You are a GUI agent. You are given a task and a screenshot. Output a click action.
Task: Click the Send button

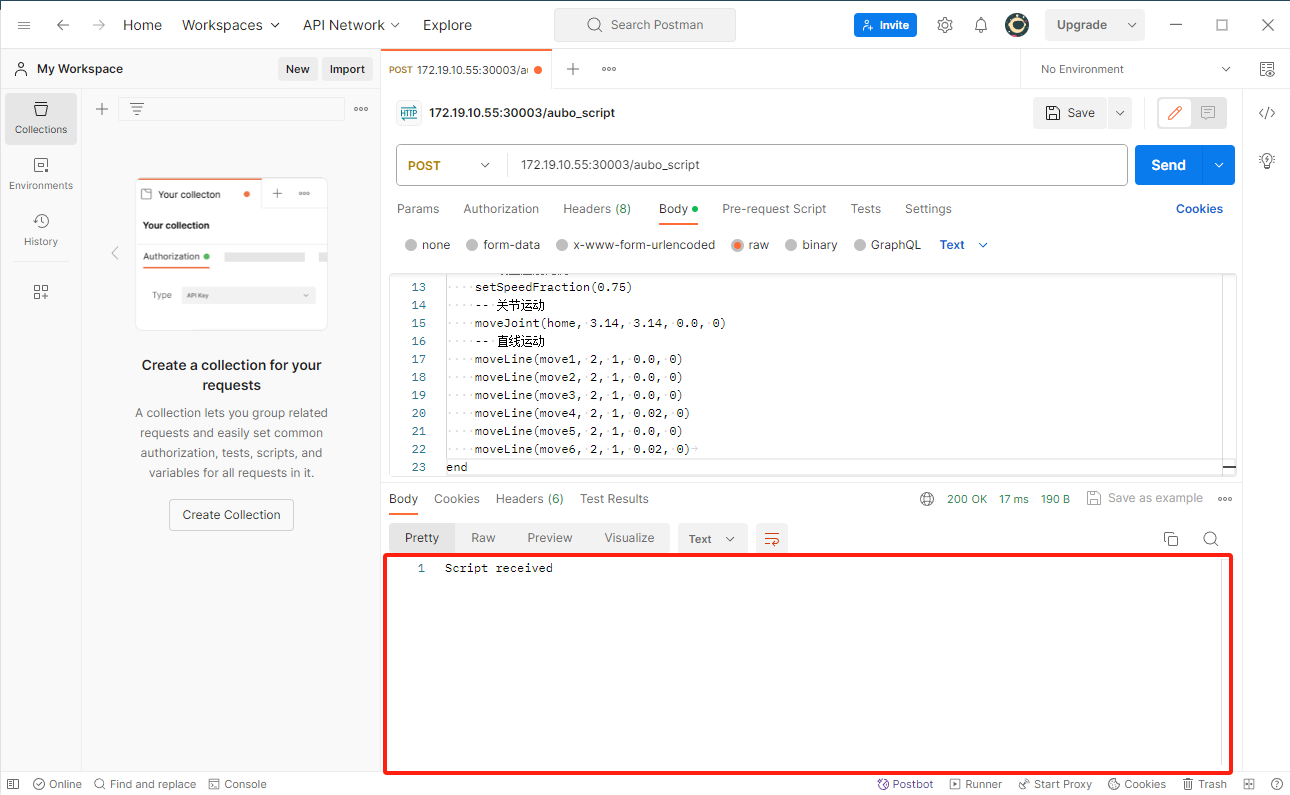click(x=1168, y=165)
